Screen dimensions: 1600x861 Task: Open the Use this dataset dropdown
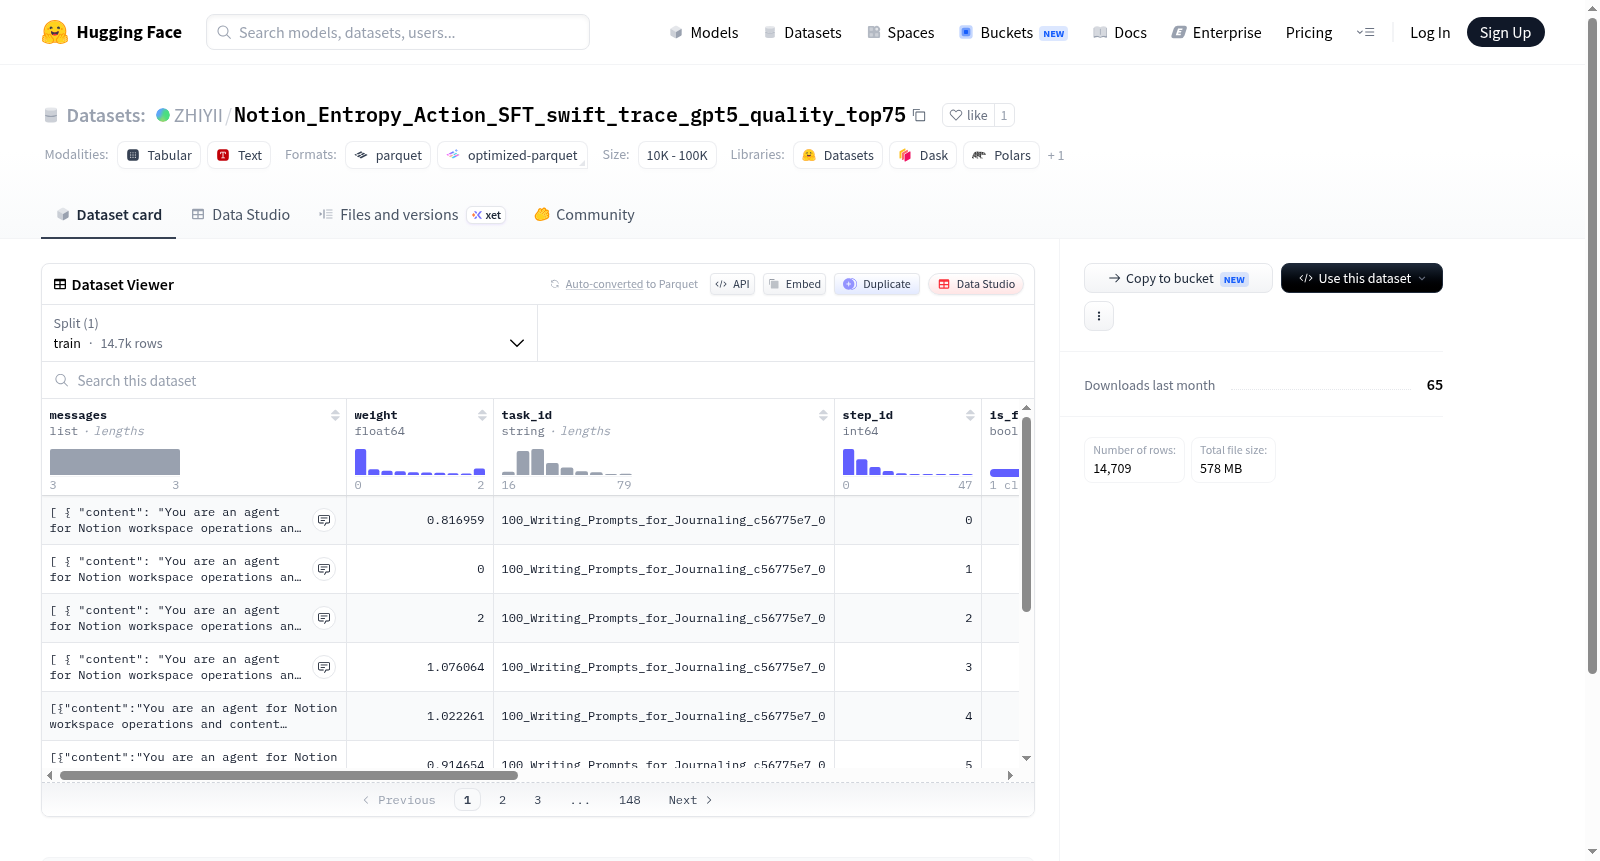(1362, 278)
